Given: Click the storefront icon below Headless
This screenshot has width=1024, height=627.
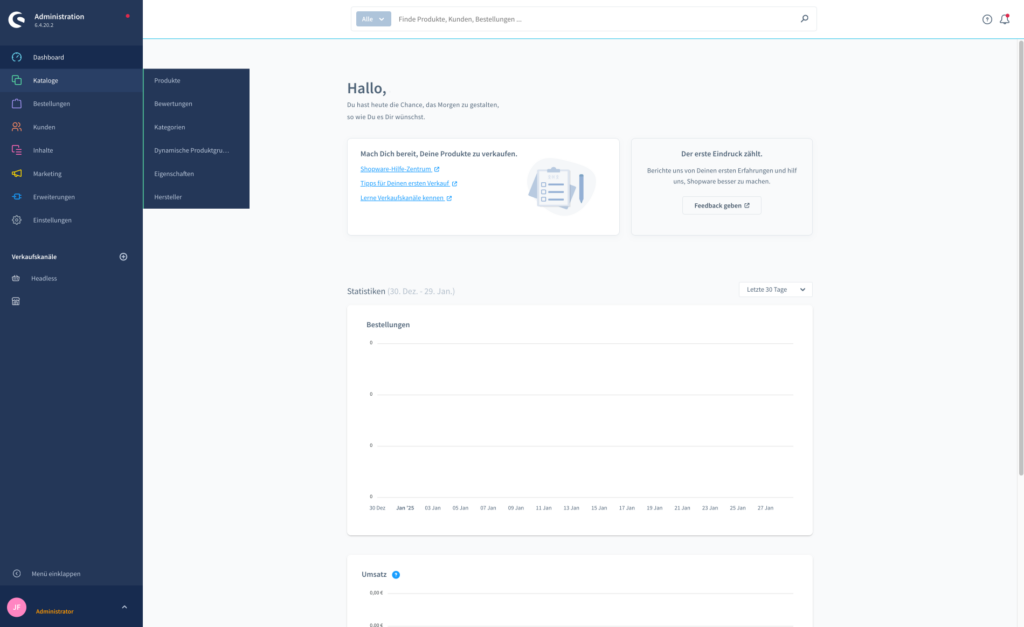Looking at the screenshot, I should point(16,301).
